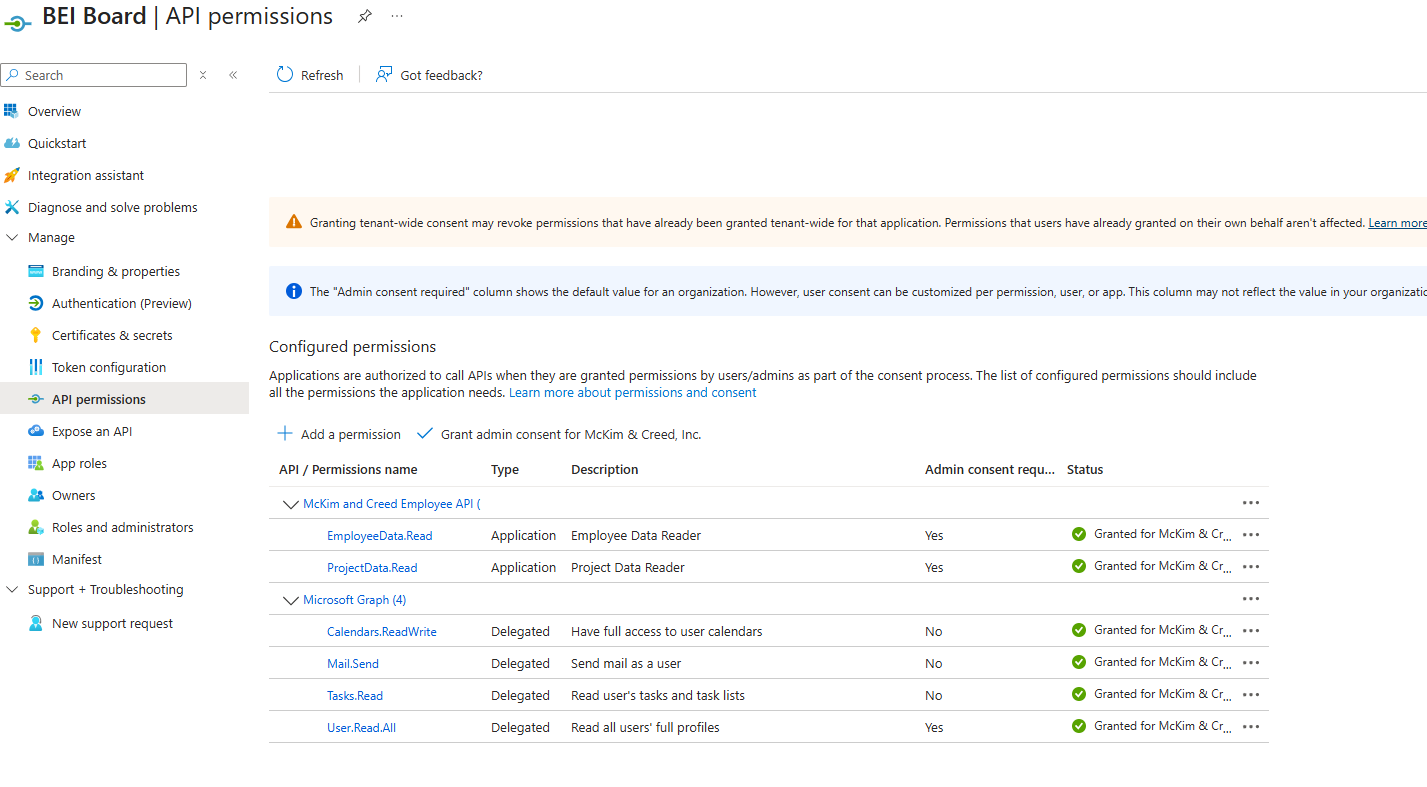Click the Description column header
This screenshot has height=787, width=1427.
click(605, 470)
